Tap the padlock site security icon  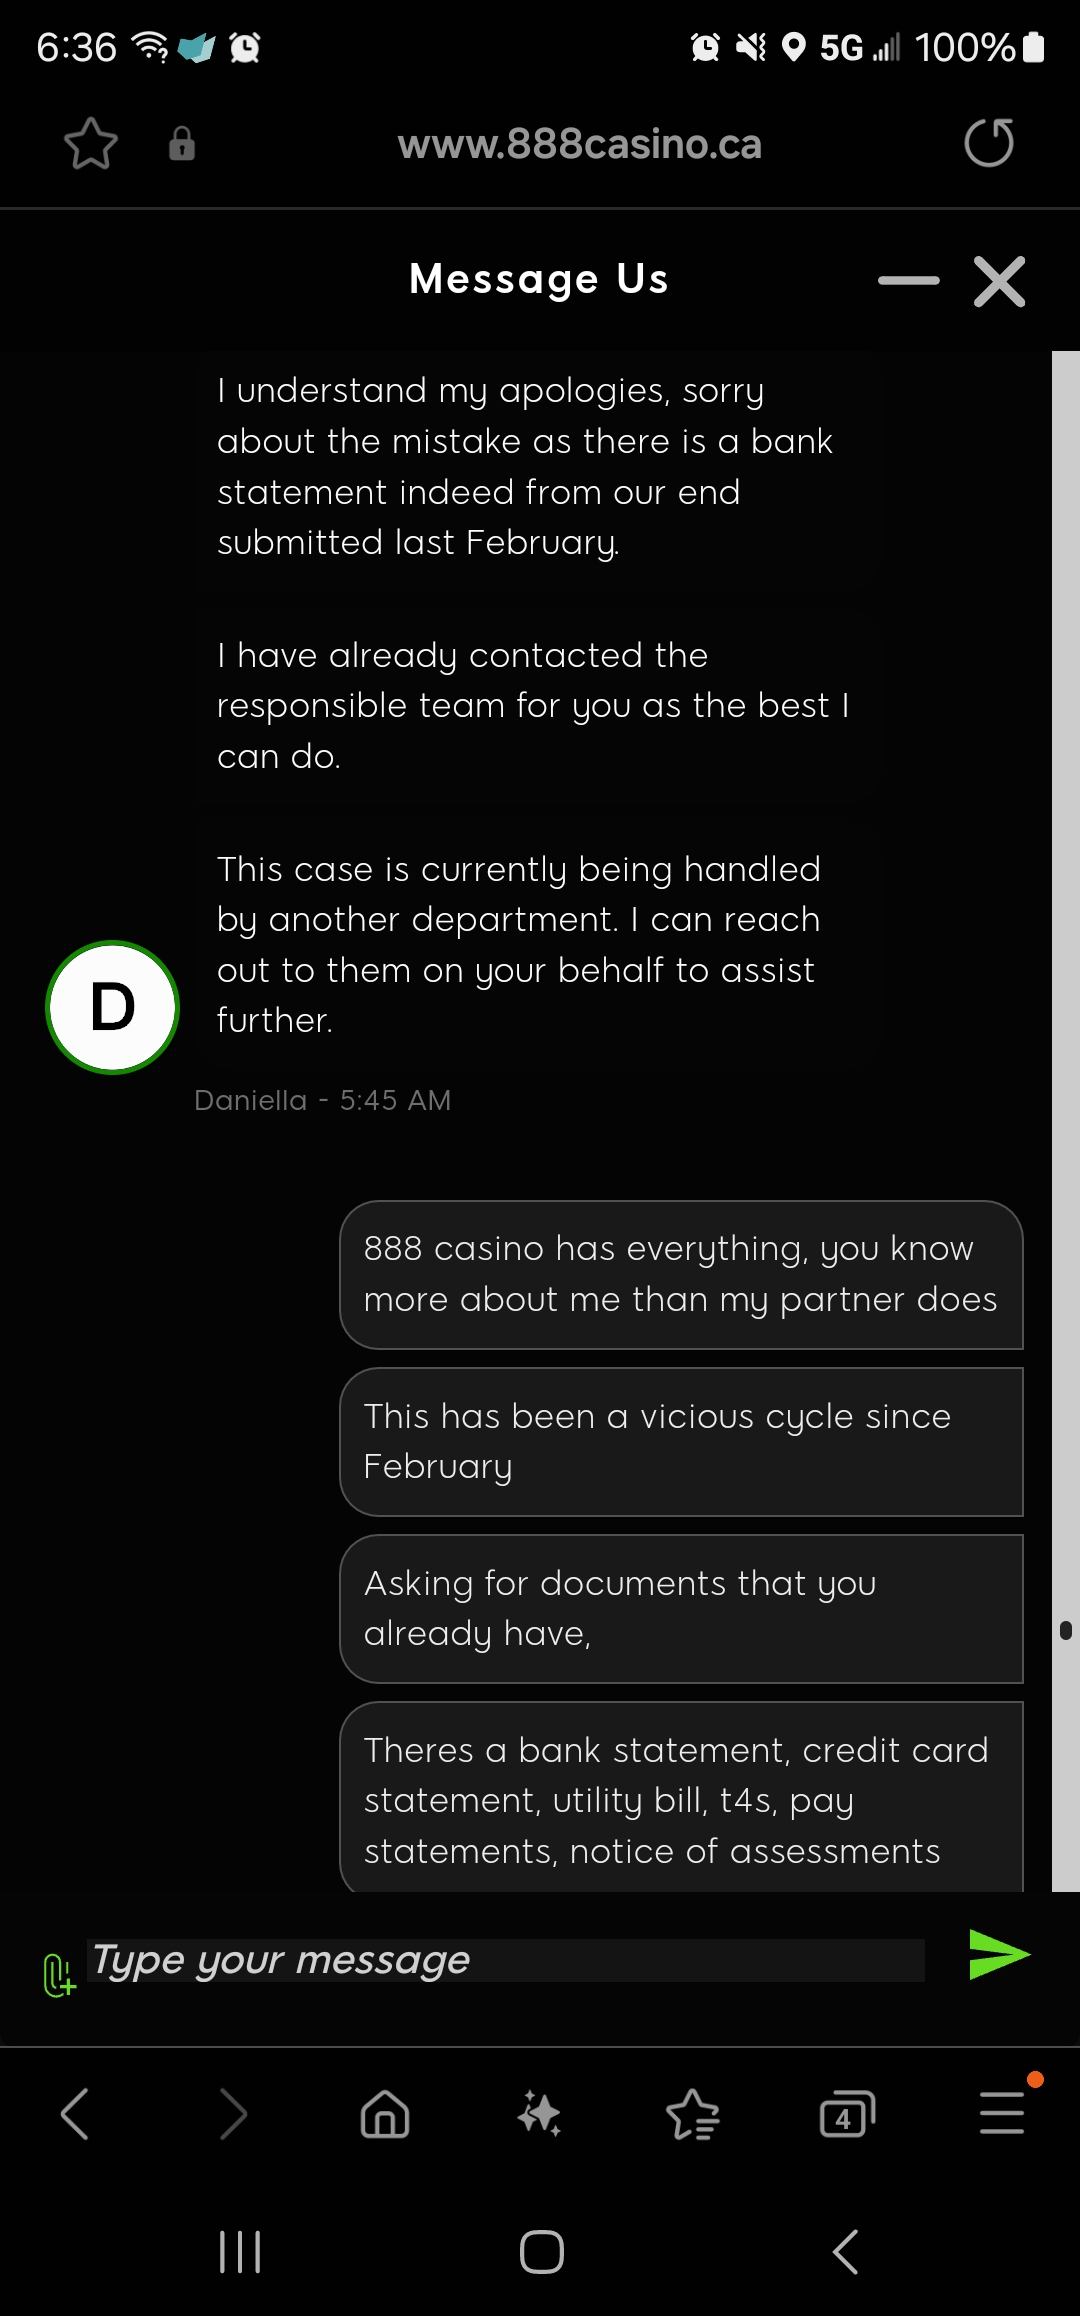click(x=181, y=144)
